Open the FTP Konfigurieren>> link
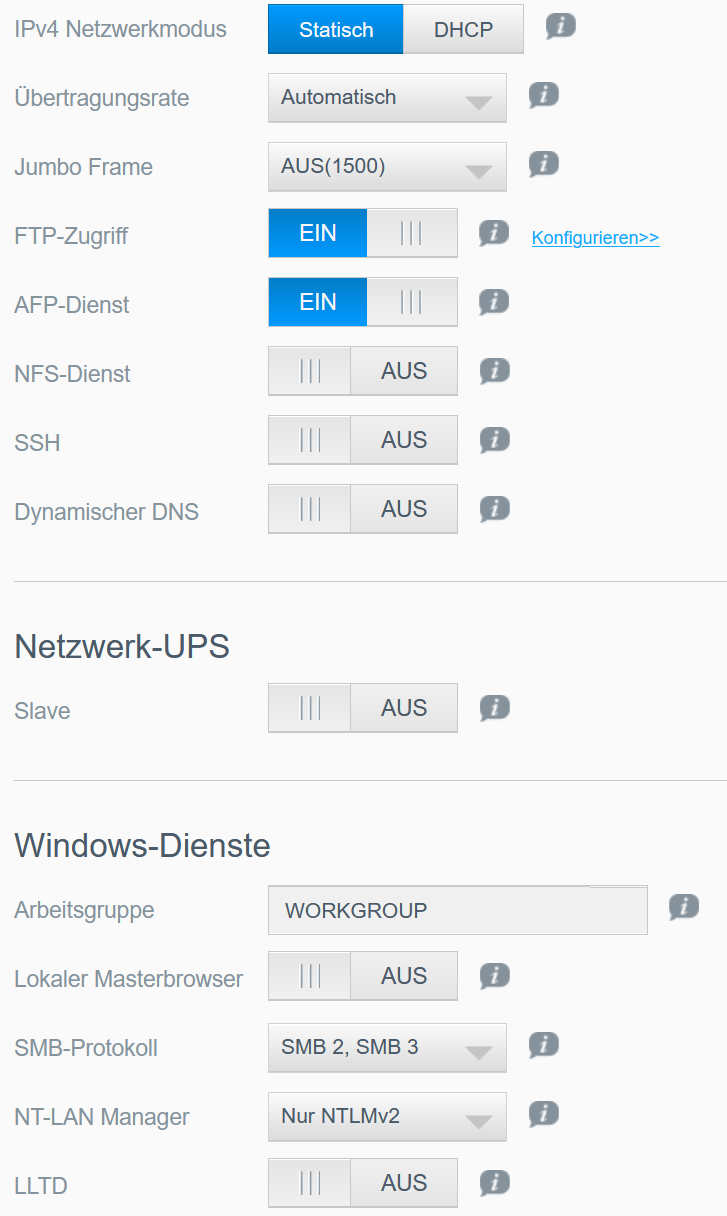Viewport: 727px width, 1216px height. coord(596,238)
